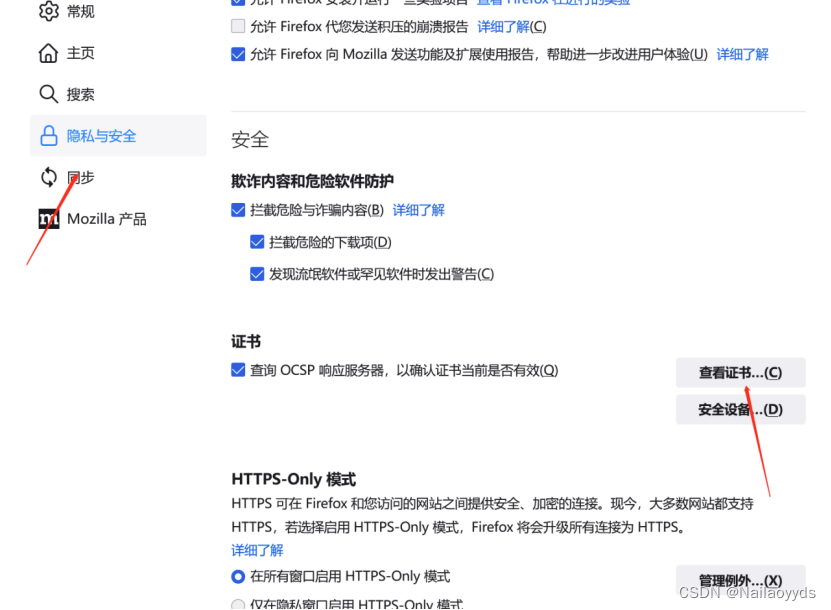Open 详细了解 link beside crash reports option
Image resolution: width=831 pixels, height=610 pixels.
(503, 26)
